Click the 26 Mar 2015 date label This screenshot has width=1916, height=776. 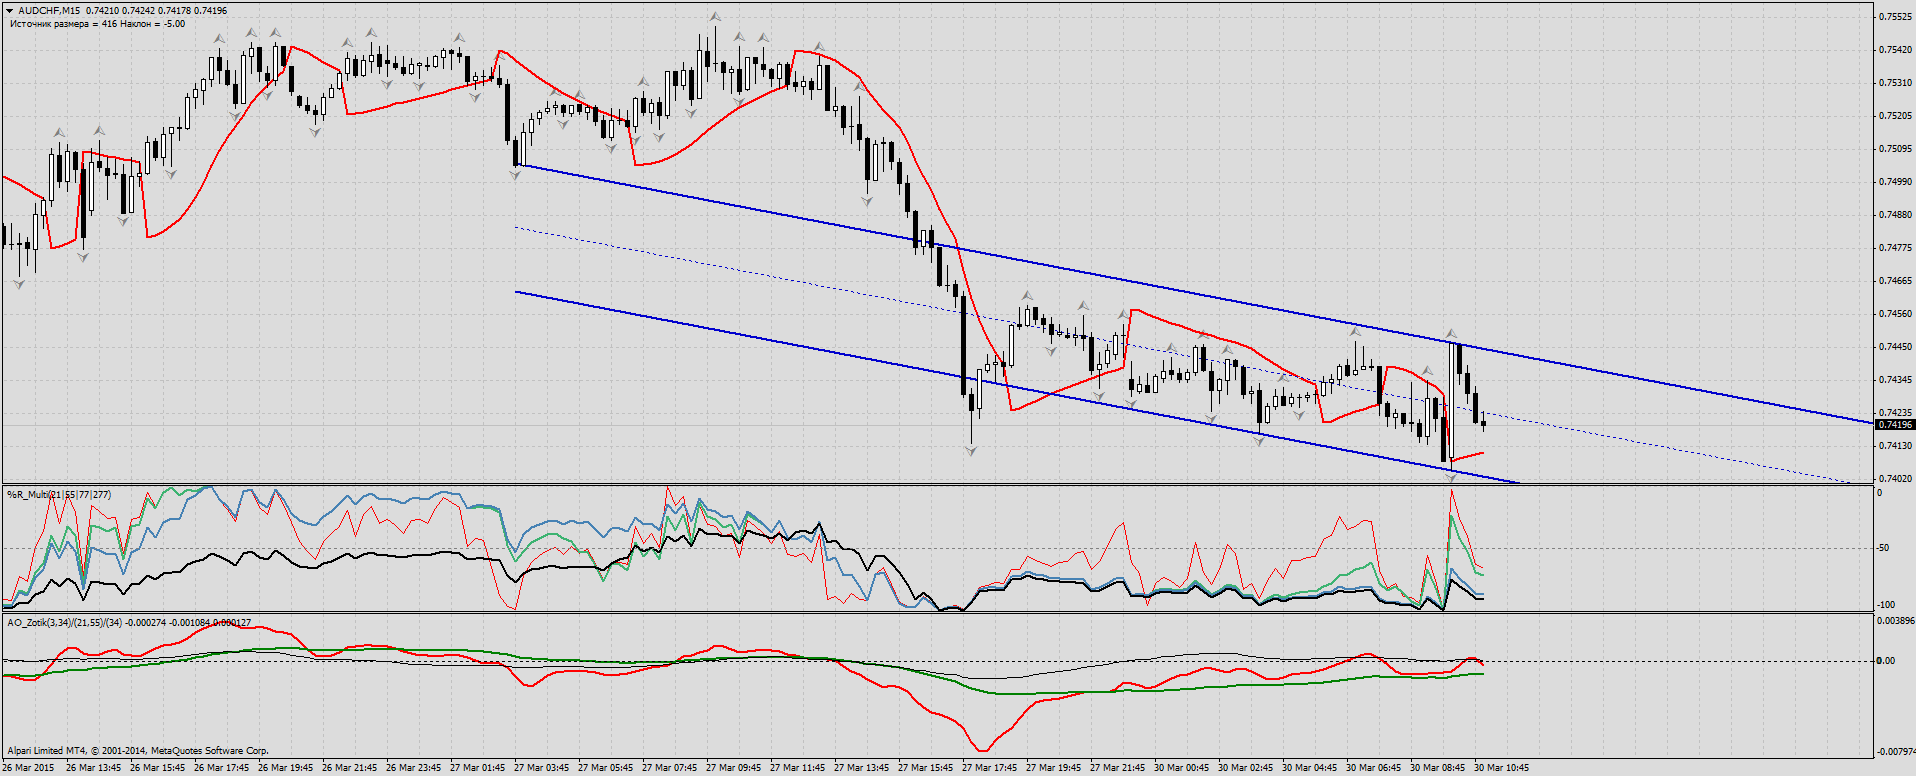[29, 768]
